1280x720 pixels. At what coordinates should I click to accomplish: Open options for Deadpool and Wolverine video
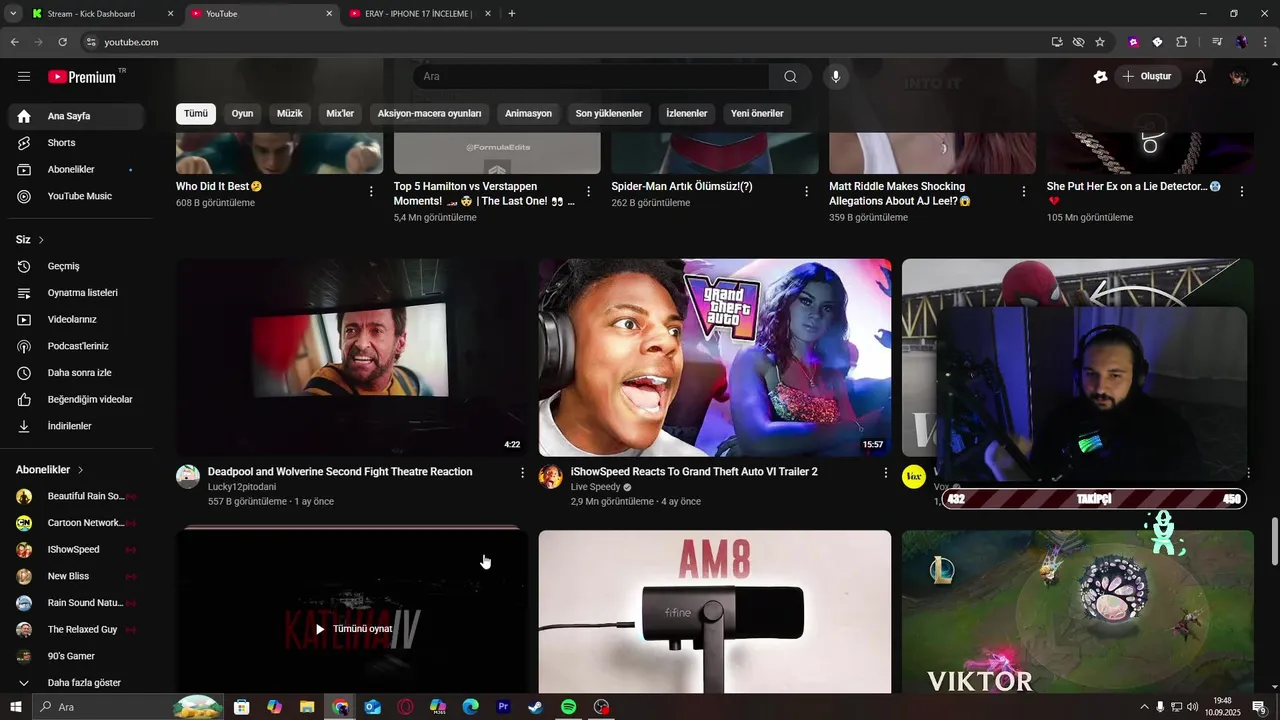(x=522, y=472)
